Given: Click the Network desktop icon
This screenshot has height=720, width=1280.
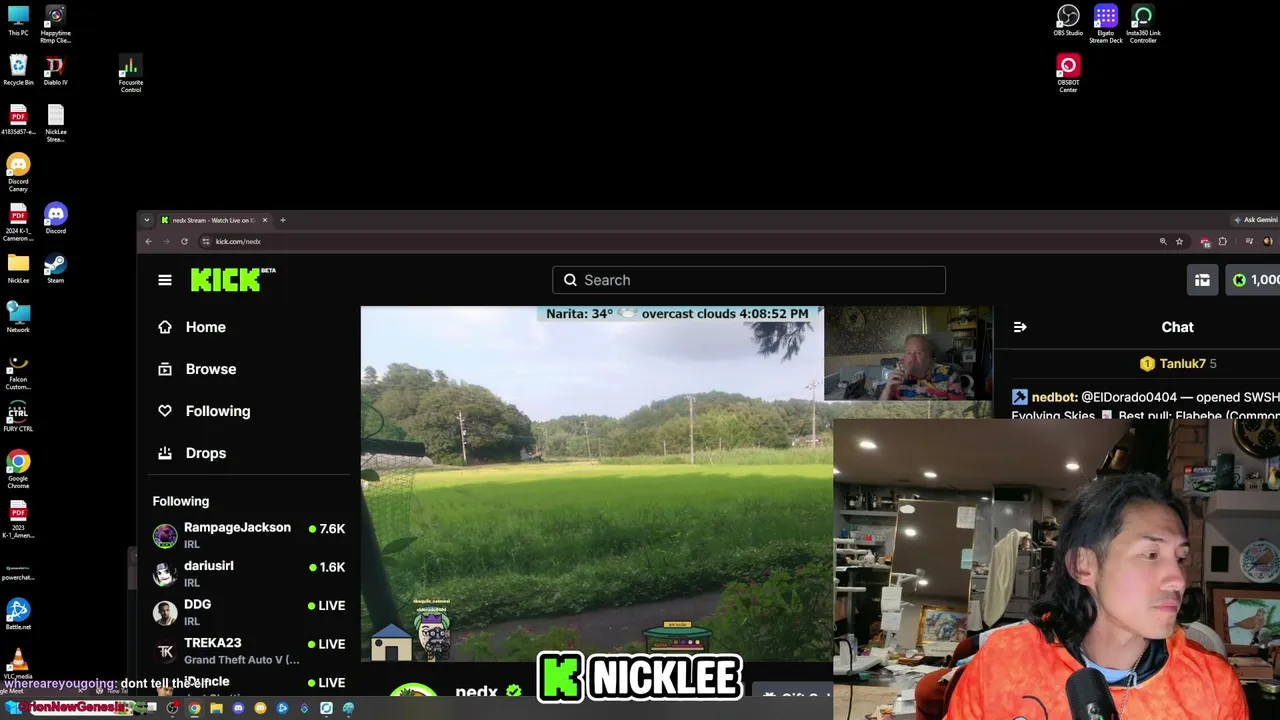Looking at the screenshot, I should 18,317.
